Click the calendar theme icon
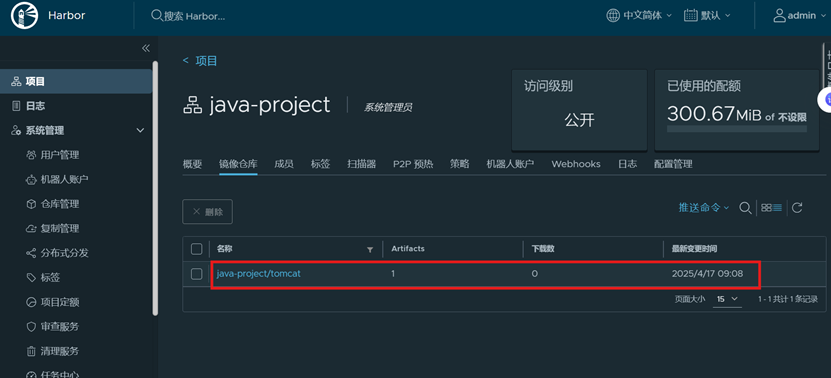Image resolution: width=831 pixels, height=378 pixels. click(x=691, y=15)
